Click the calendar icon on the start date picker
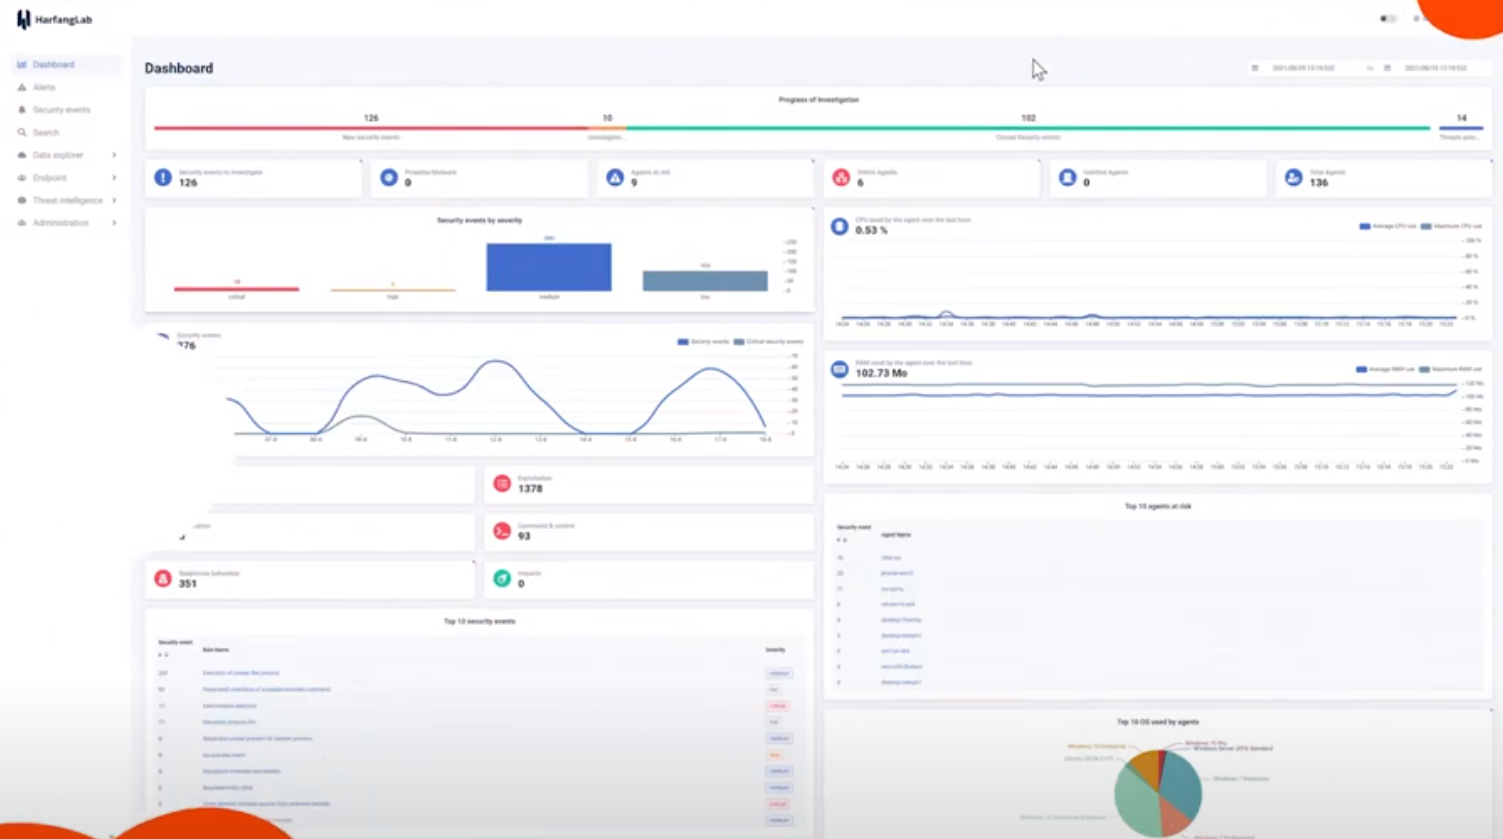 coord(1255,67)
